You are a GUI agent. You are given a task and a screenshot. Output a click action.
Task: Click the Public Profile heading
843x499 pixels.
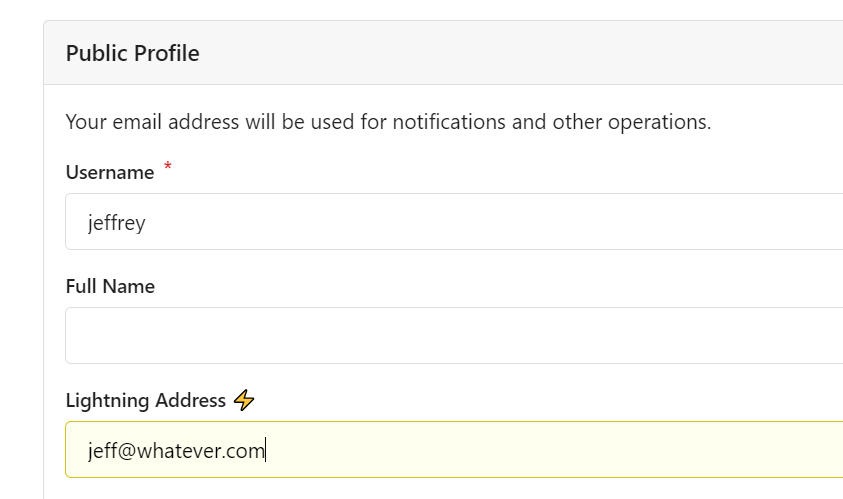point(132,54)
